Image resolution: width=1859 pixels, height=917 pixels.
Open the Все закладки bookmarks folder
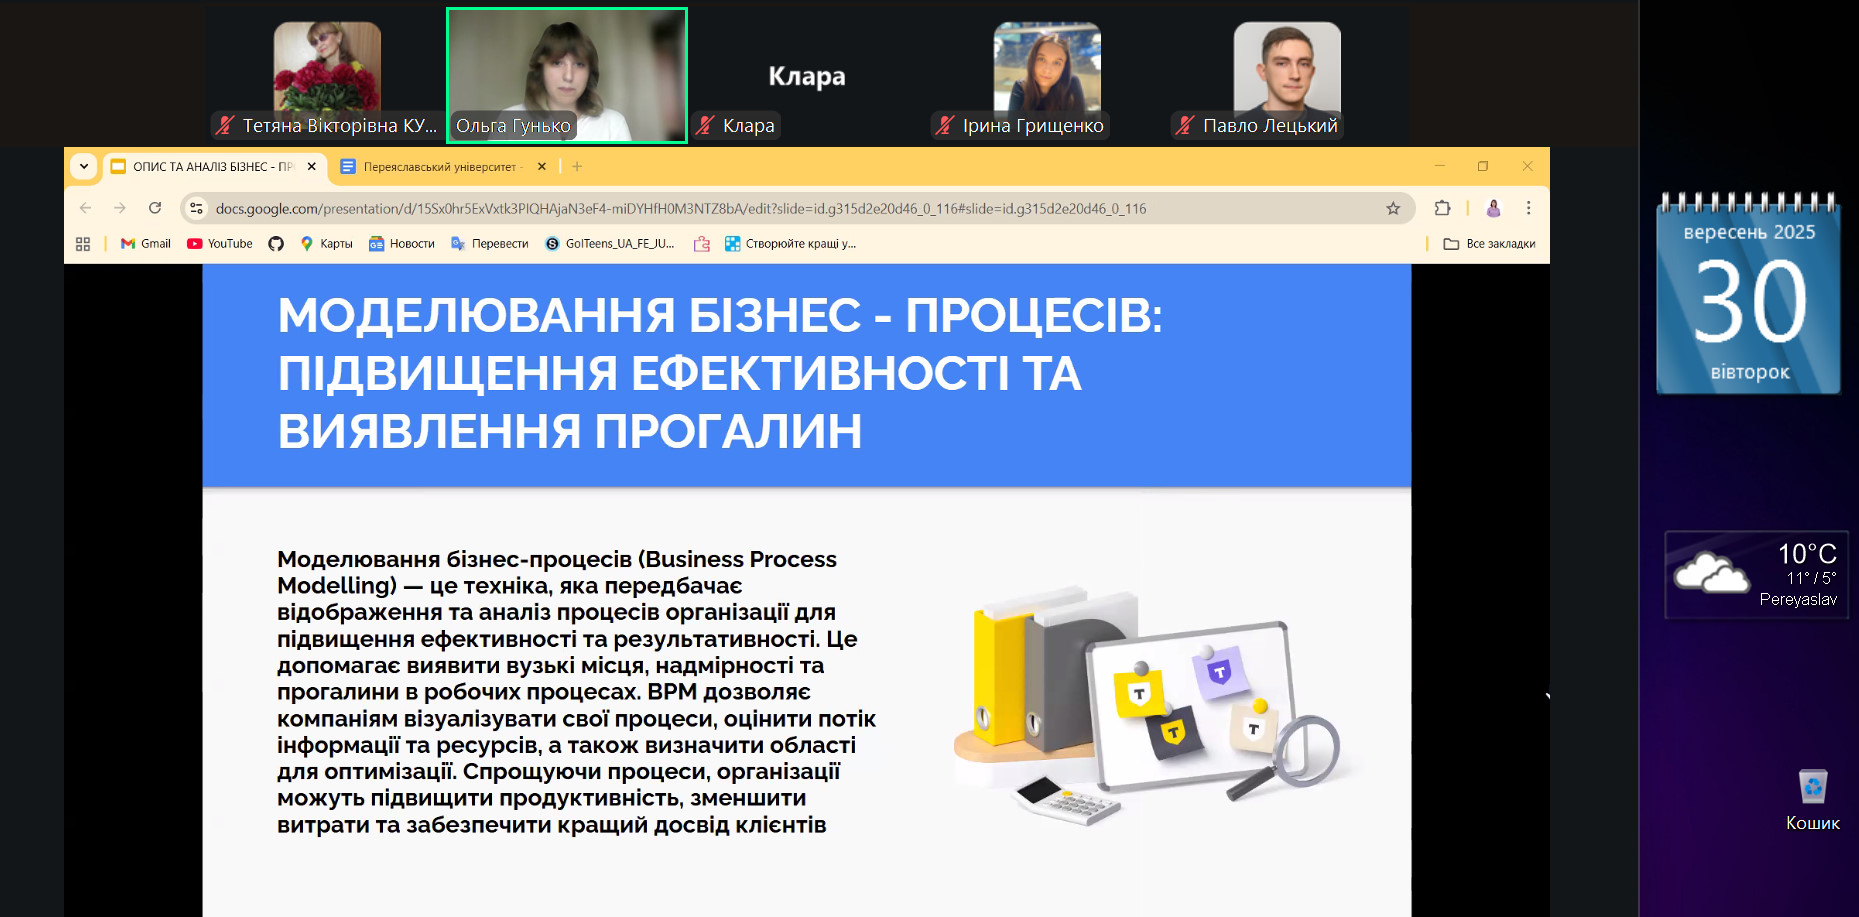[1489, 244]
